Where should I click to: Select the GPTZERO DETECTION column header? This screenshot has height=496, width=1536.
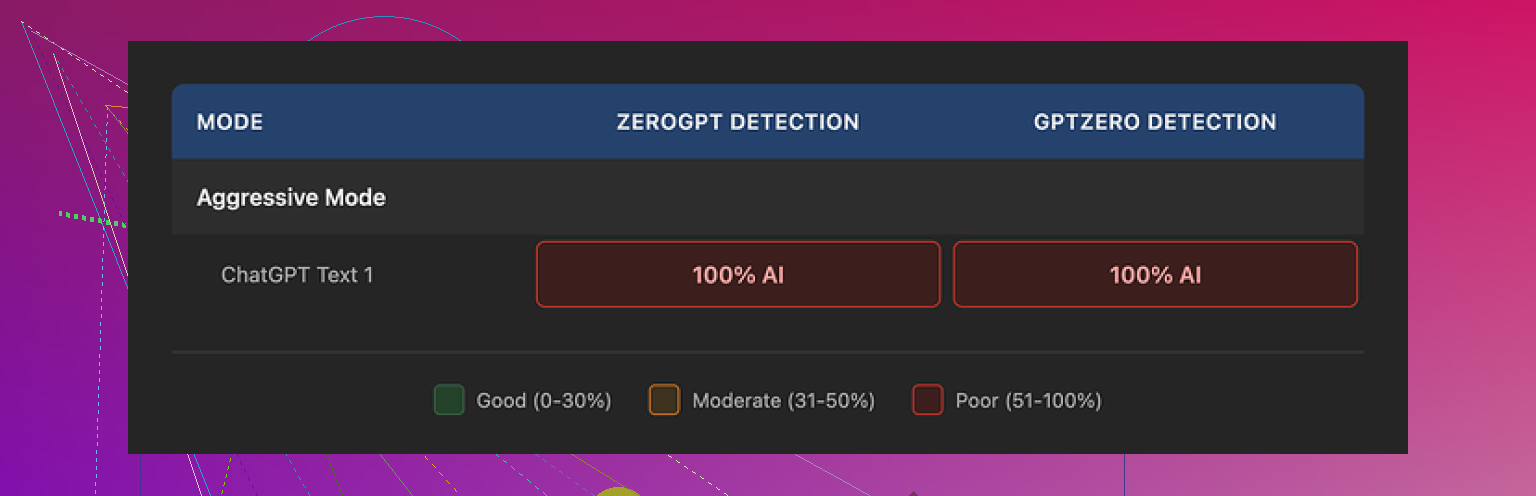(x=1155, y=122)
